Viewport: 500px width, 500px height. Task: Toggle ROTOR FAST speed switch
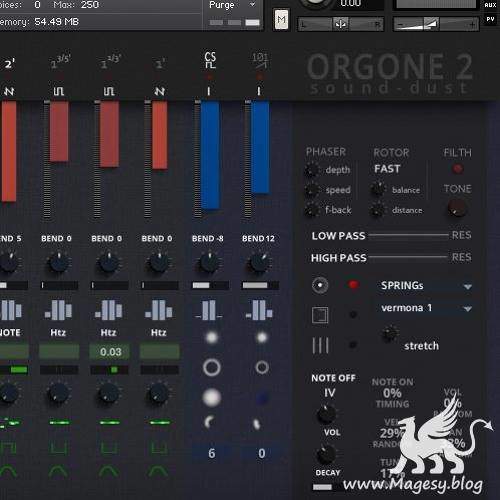[x=387, y=169]
